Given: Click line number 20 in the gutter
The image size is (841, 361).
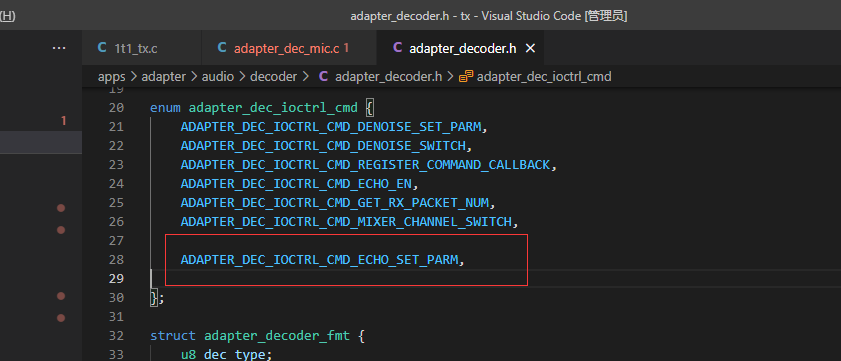Looking at the screenshot, I should click(116, 108).
